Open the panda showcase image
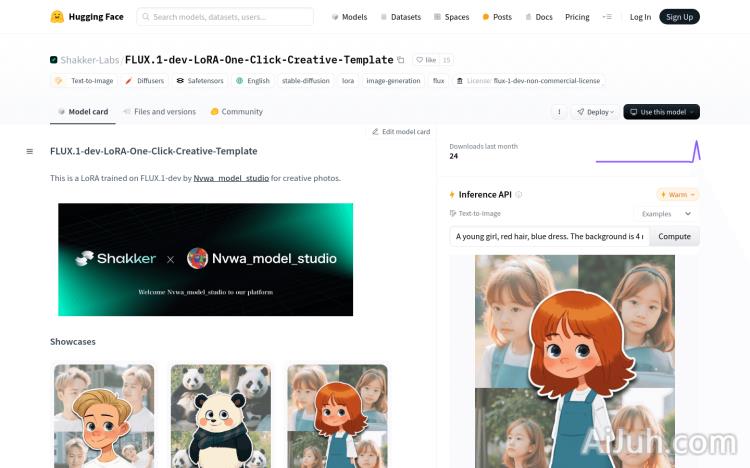This screenshot has height=468, width=750. click(x=221, y=416)
